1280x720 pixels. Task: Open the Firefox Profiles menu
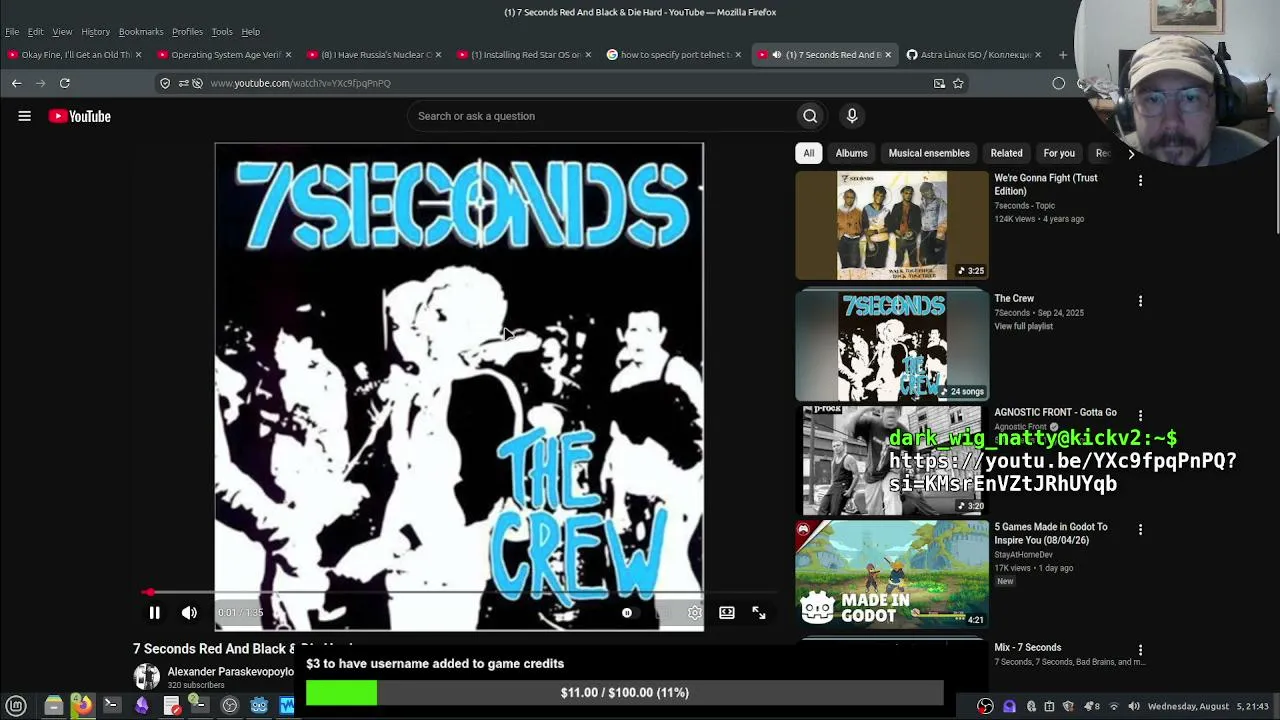[187, 32]
